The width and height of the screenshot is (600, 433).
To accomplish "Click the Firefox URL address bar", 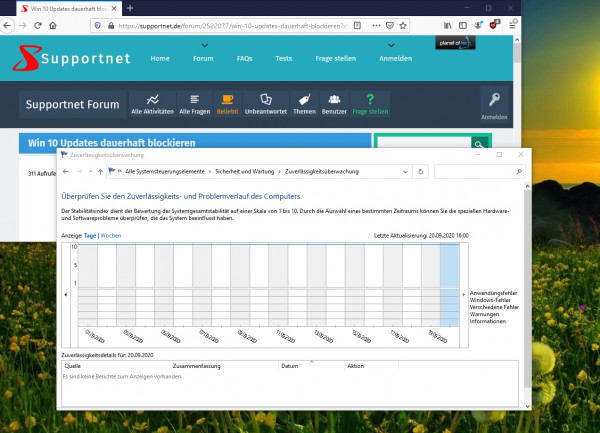I will coord(232,26).
